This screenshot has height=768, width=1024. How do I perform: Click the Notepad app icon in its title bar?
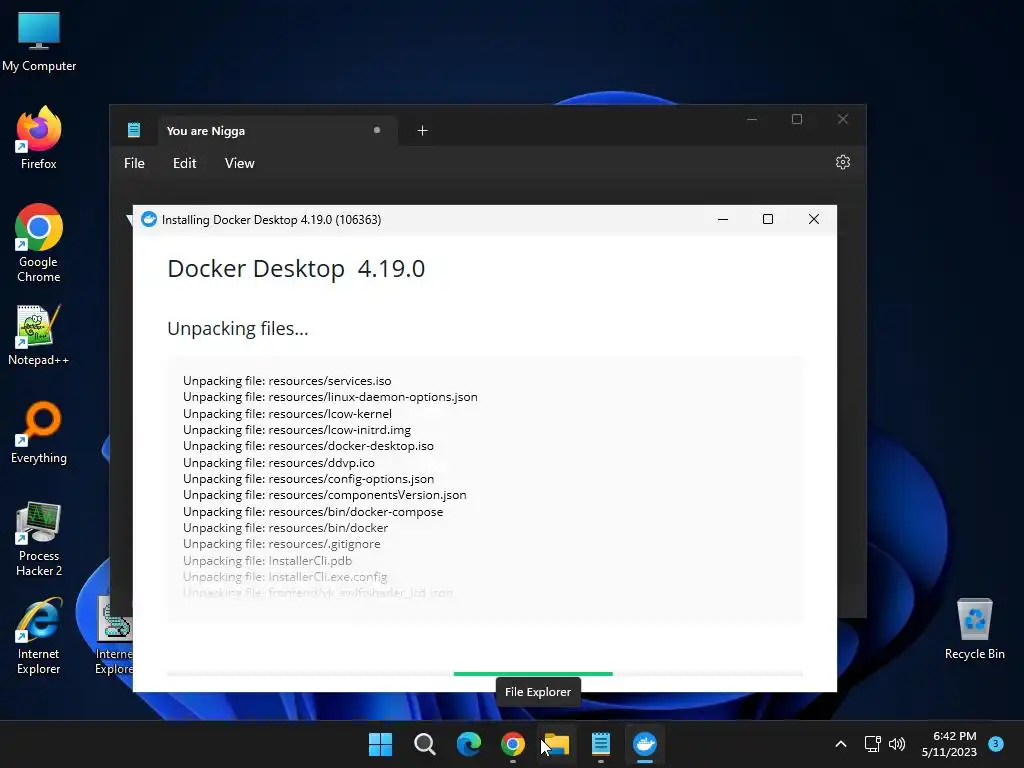click(134, 130)
